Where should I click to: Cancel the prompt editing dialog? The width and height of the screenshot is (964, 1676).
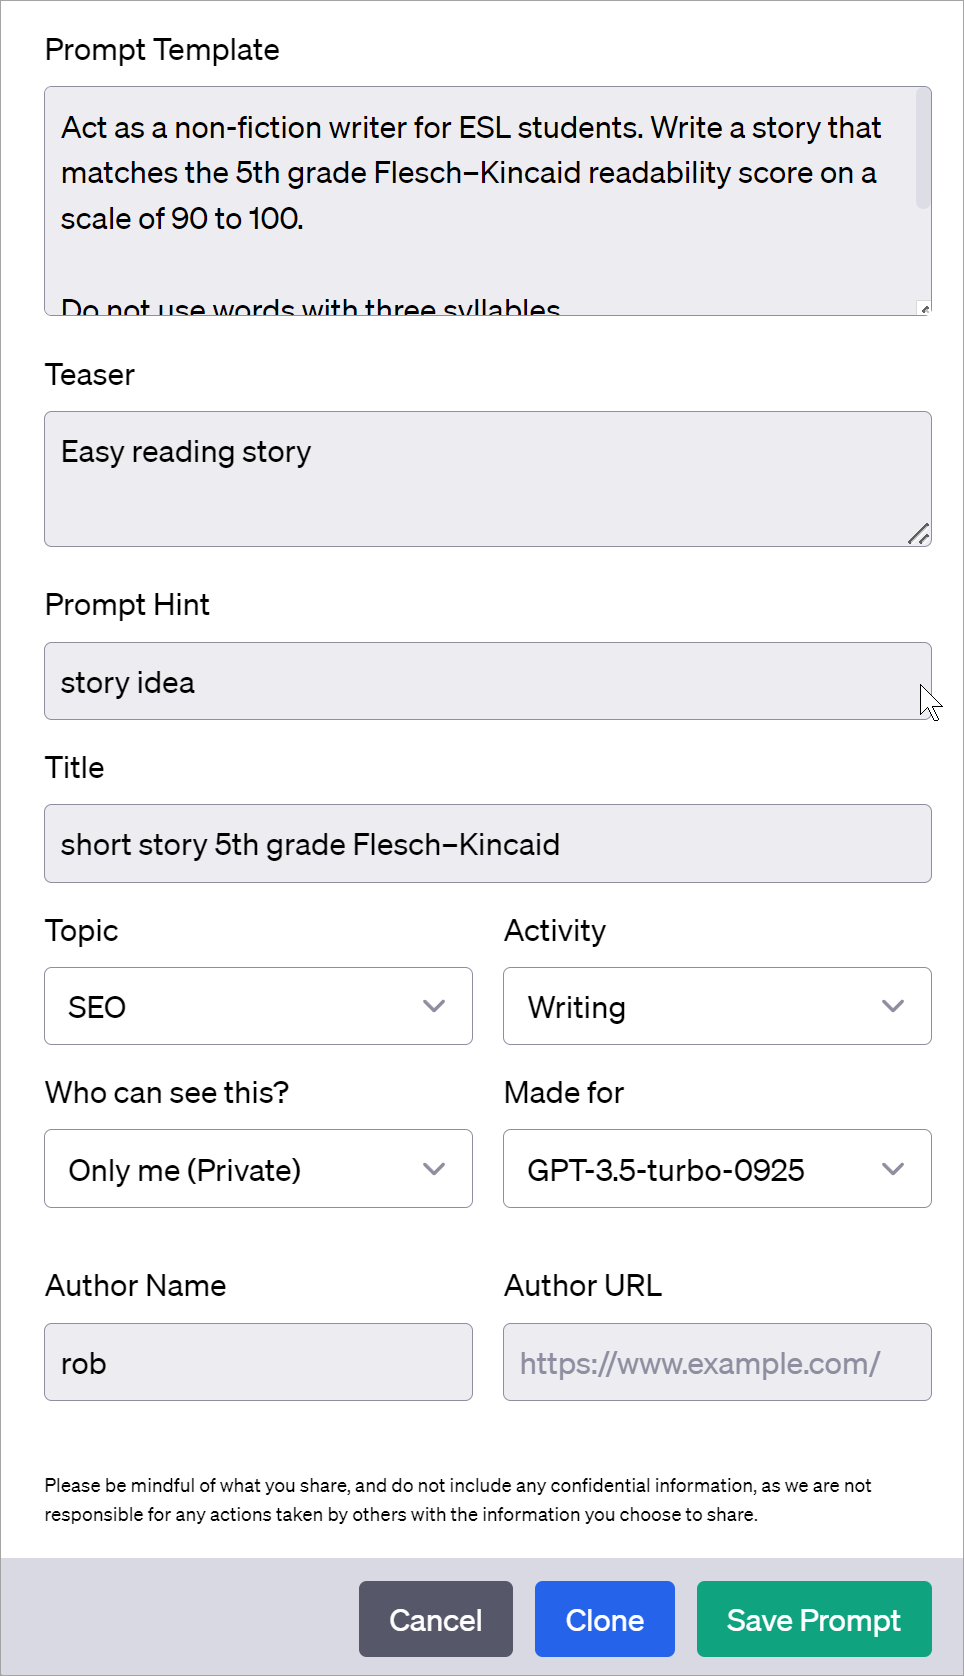435,1619
